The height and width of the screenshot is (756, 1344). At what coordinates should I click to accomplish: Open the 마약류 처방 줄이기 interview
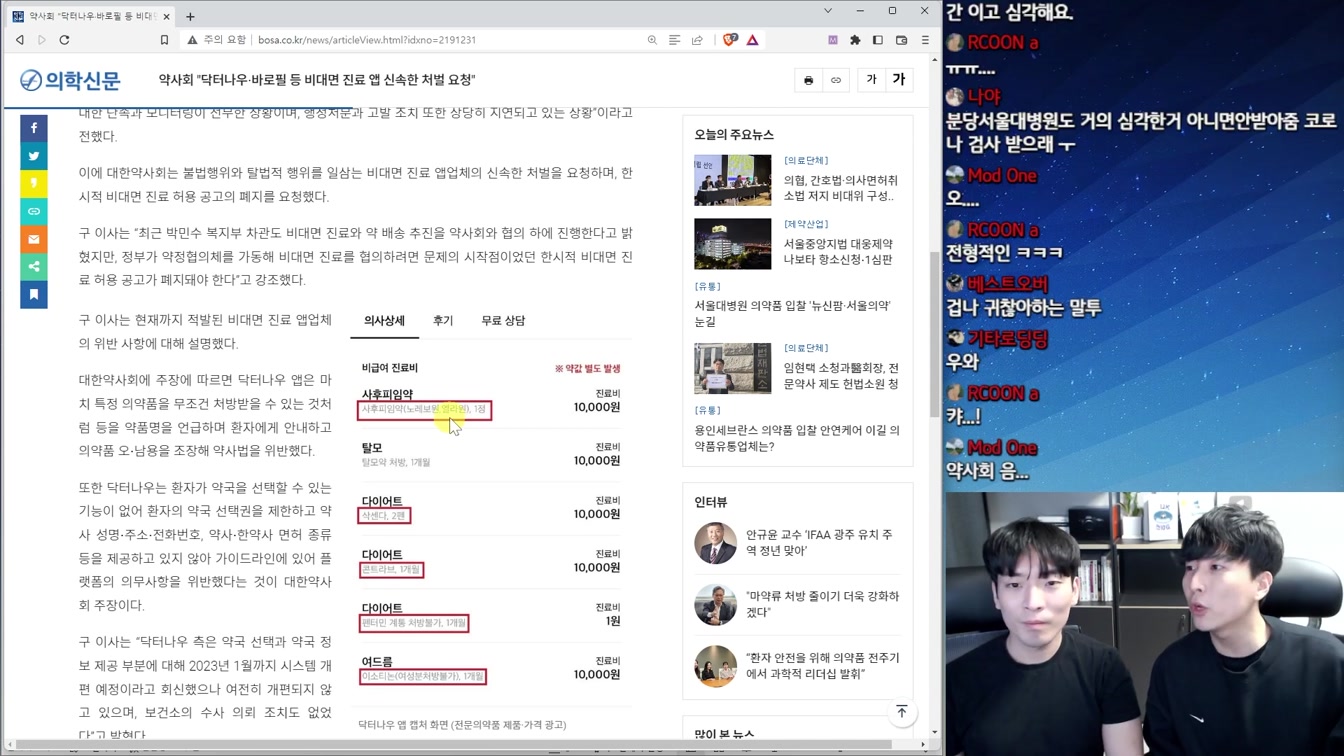822,604
